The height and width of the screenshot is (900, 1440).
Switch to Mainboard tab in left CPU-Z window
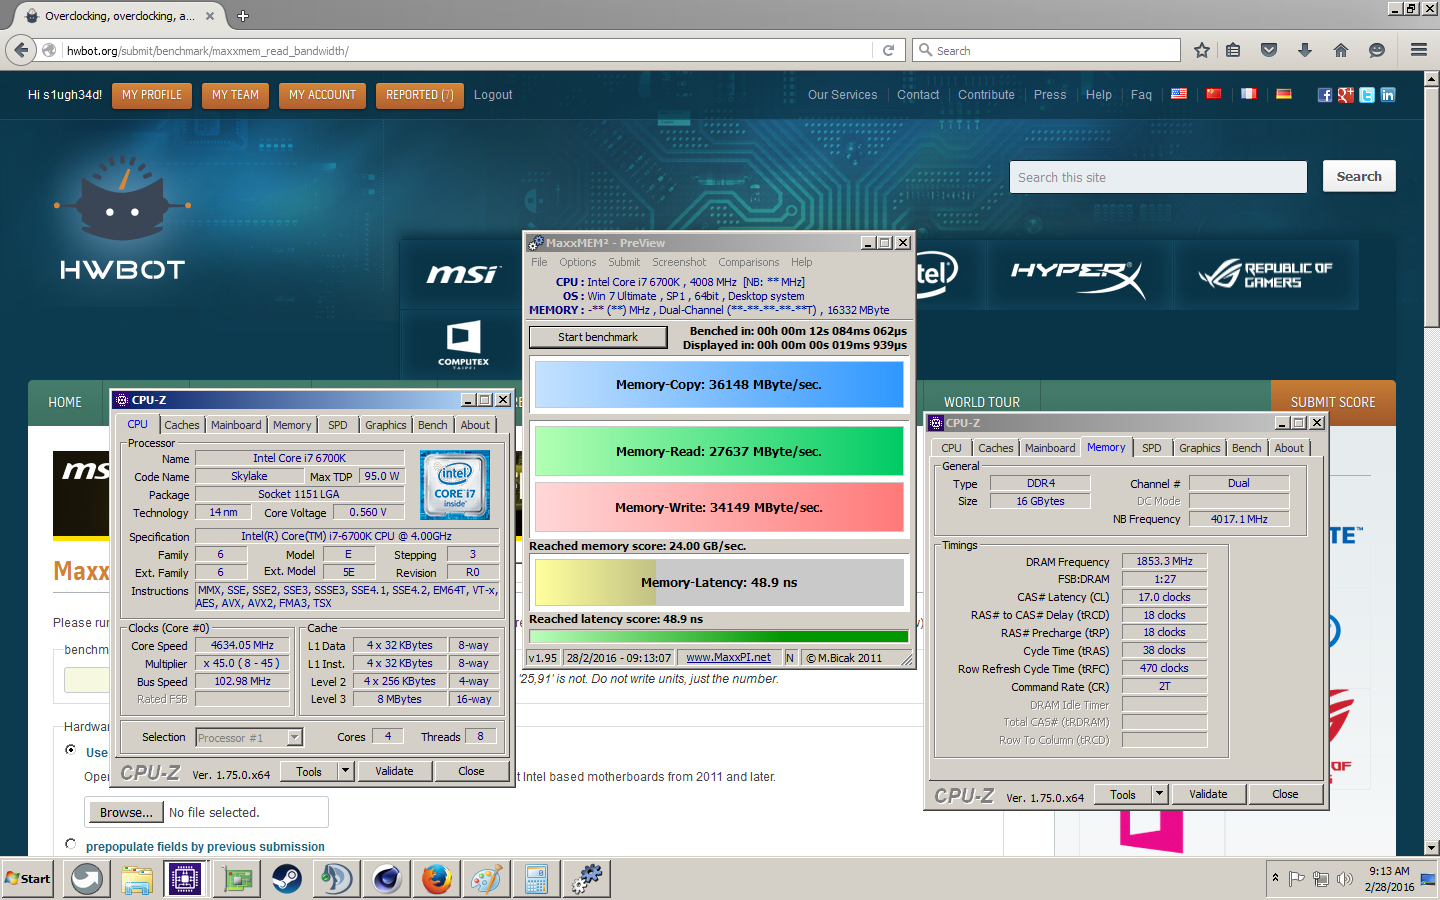236,425
